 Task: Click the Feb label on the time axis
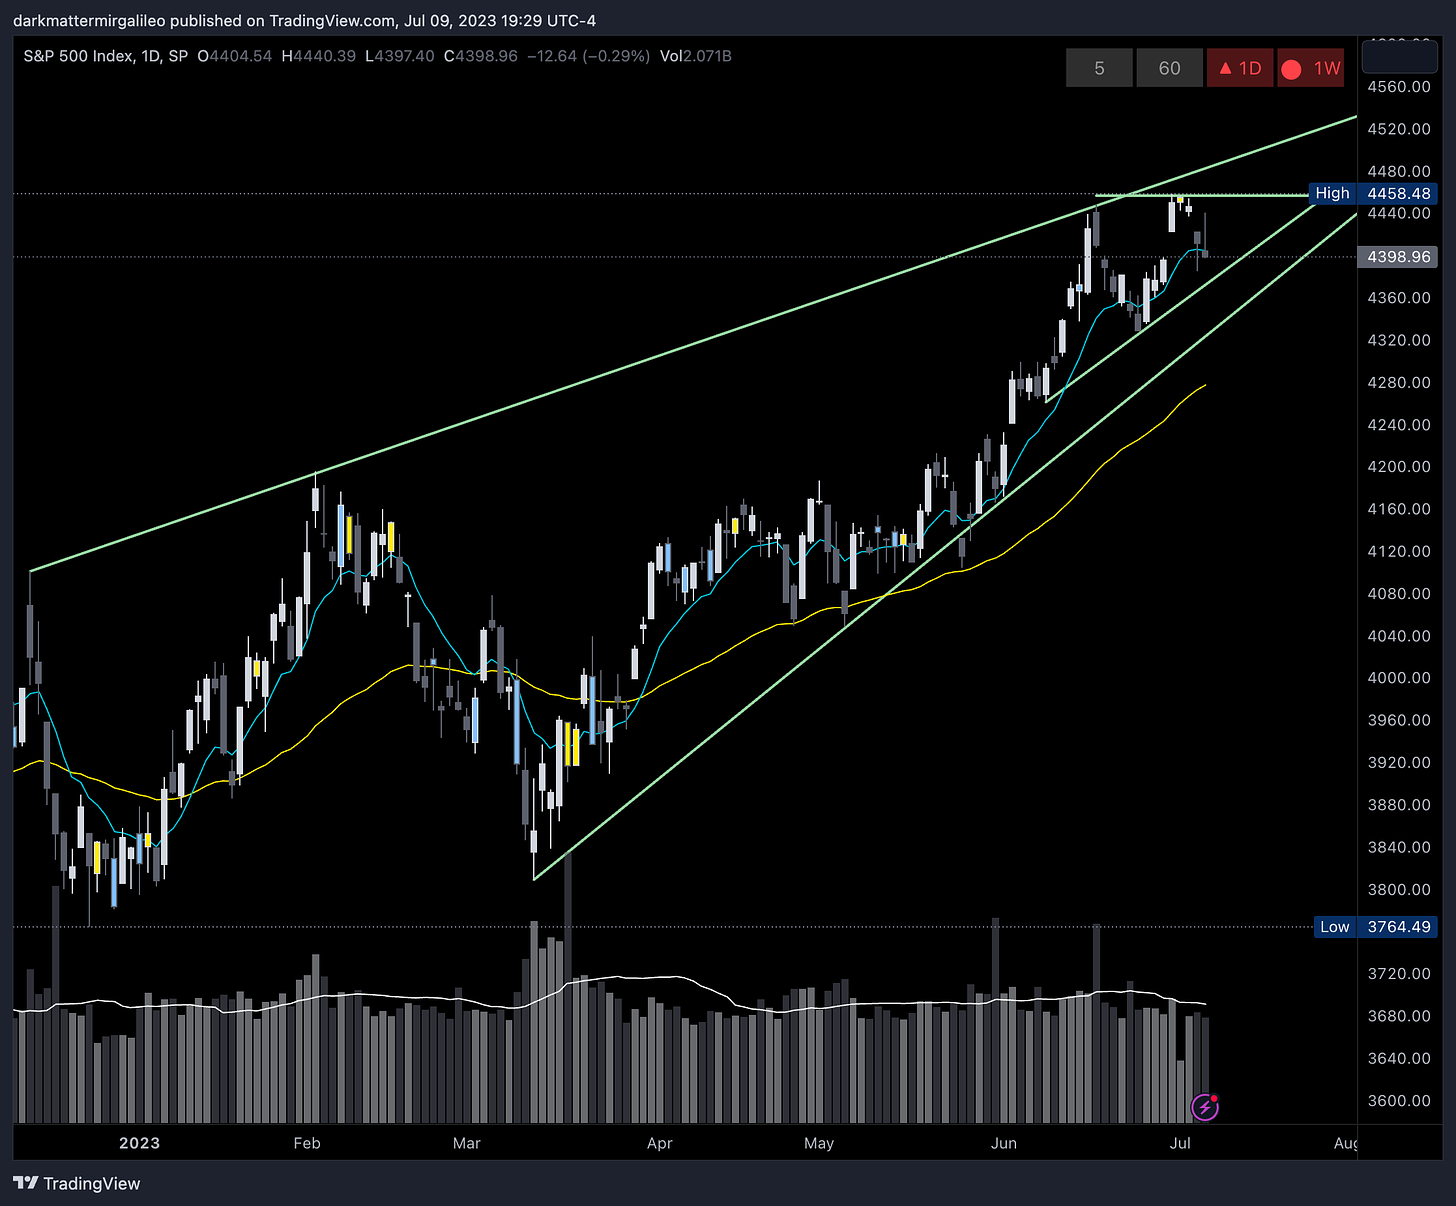coord(307,1143)
